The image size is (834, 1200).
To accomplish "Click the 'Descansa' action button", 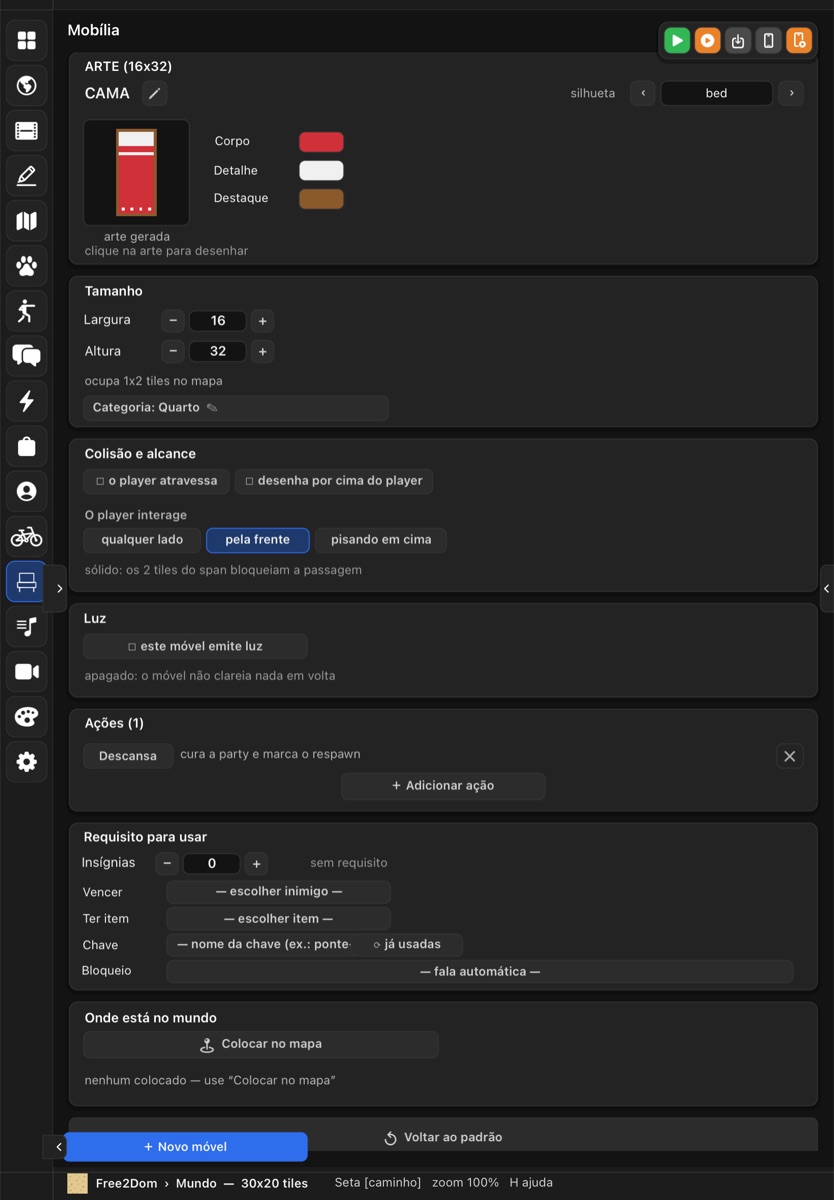I will click(x=128, y=756).
